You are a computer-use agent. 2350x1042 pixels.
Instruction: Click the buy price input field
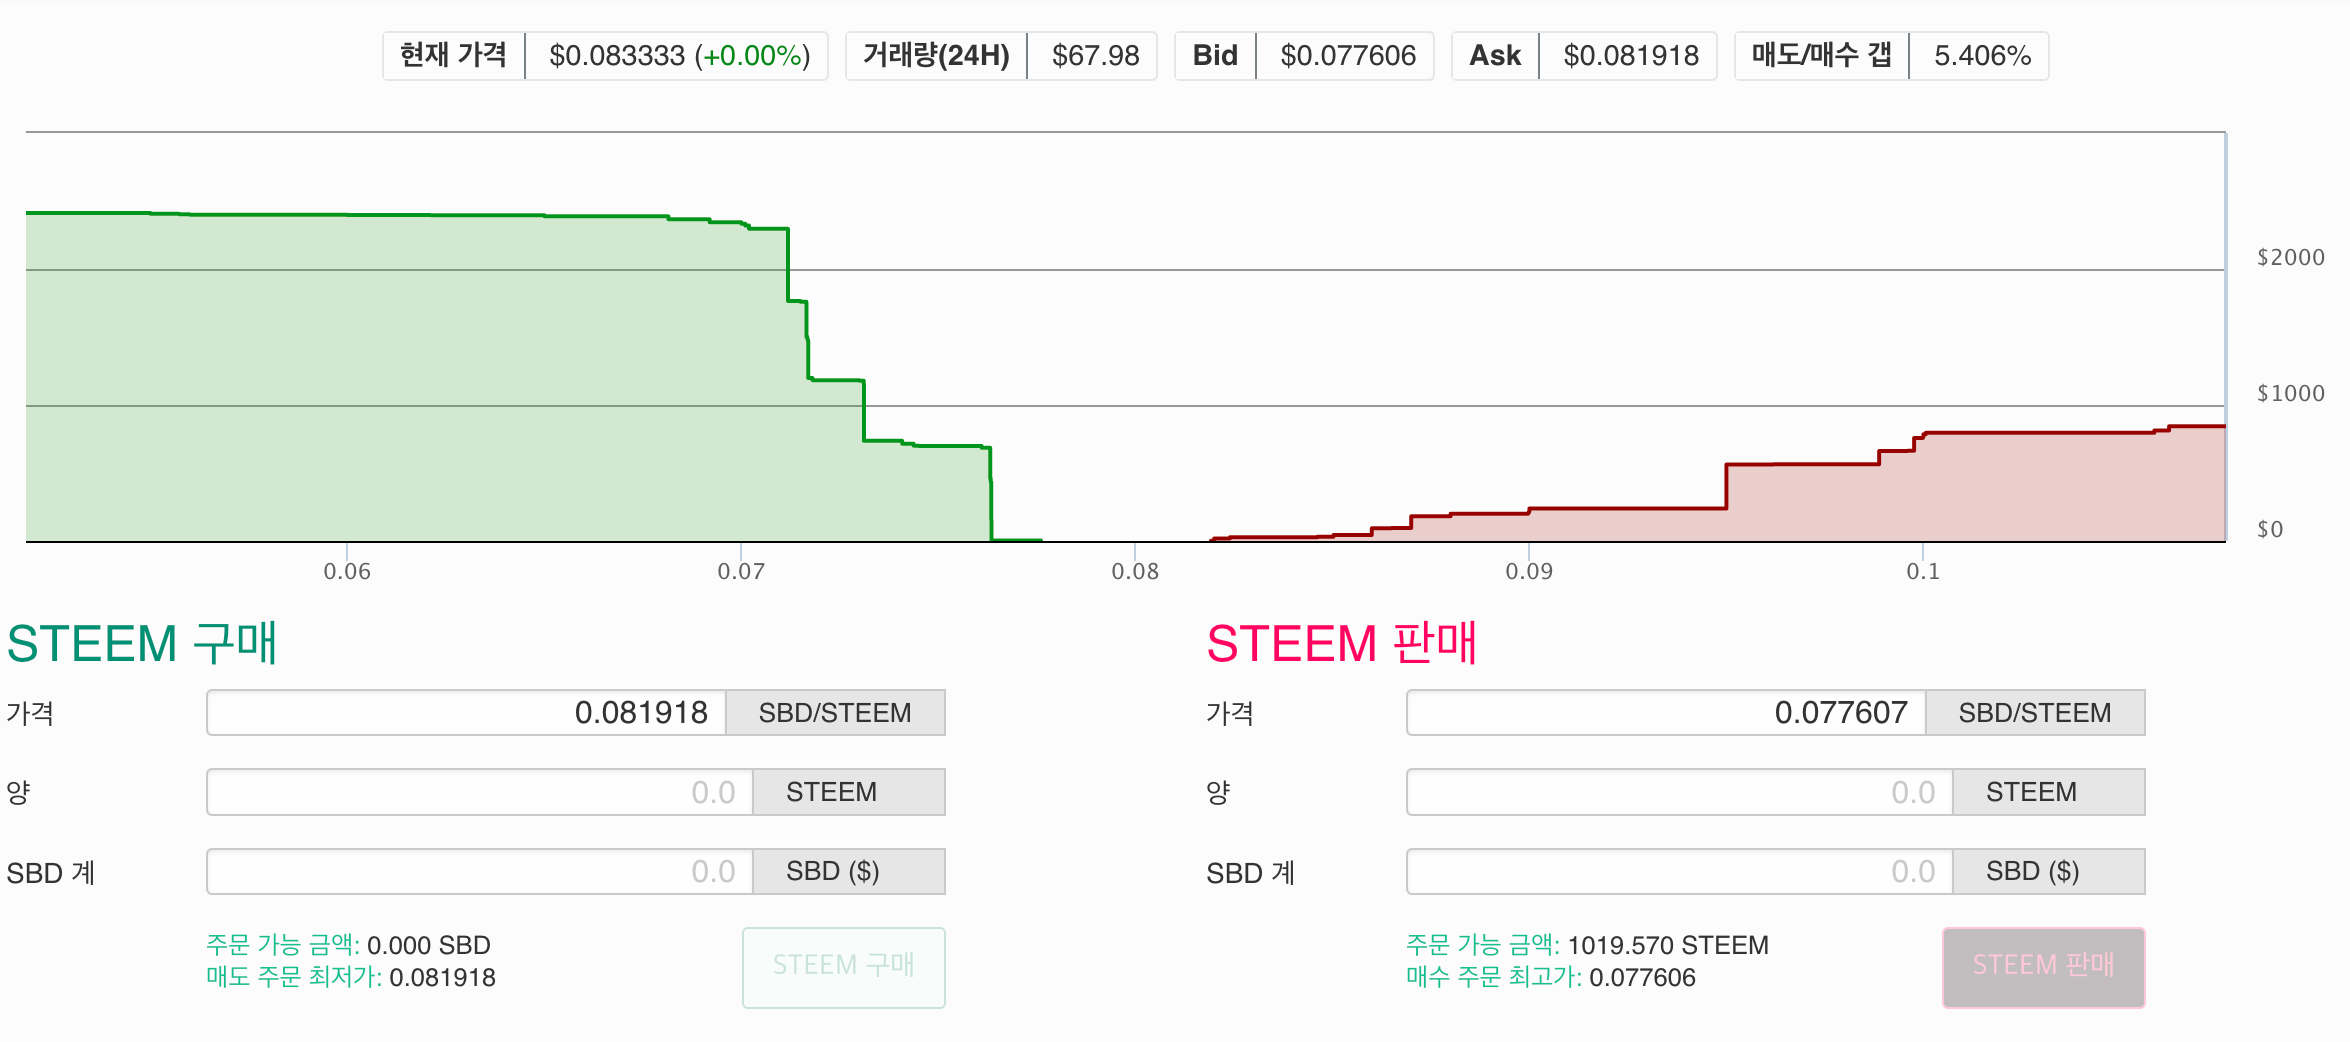[466, 713]
